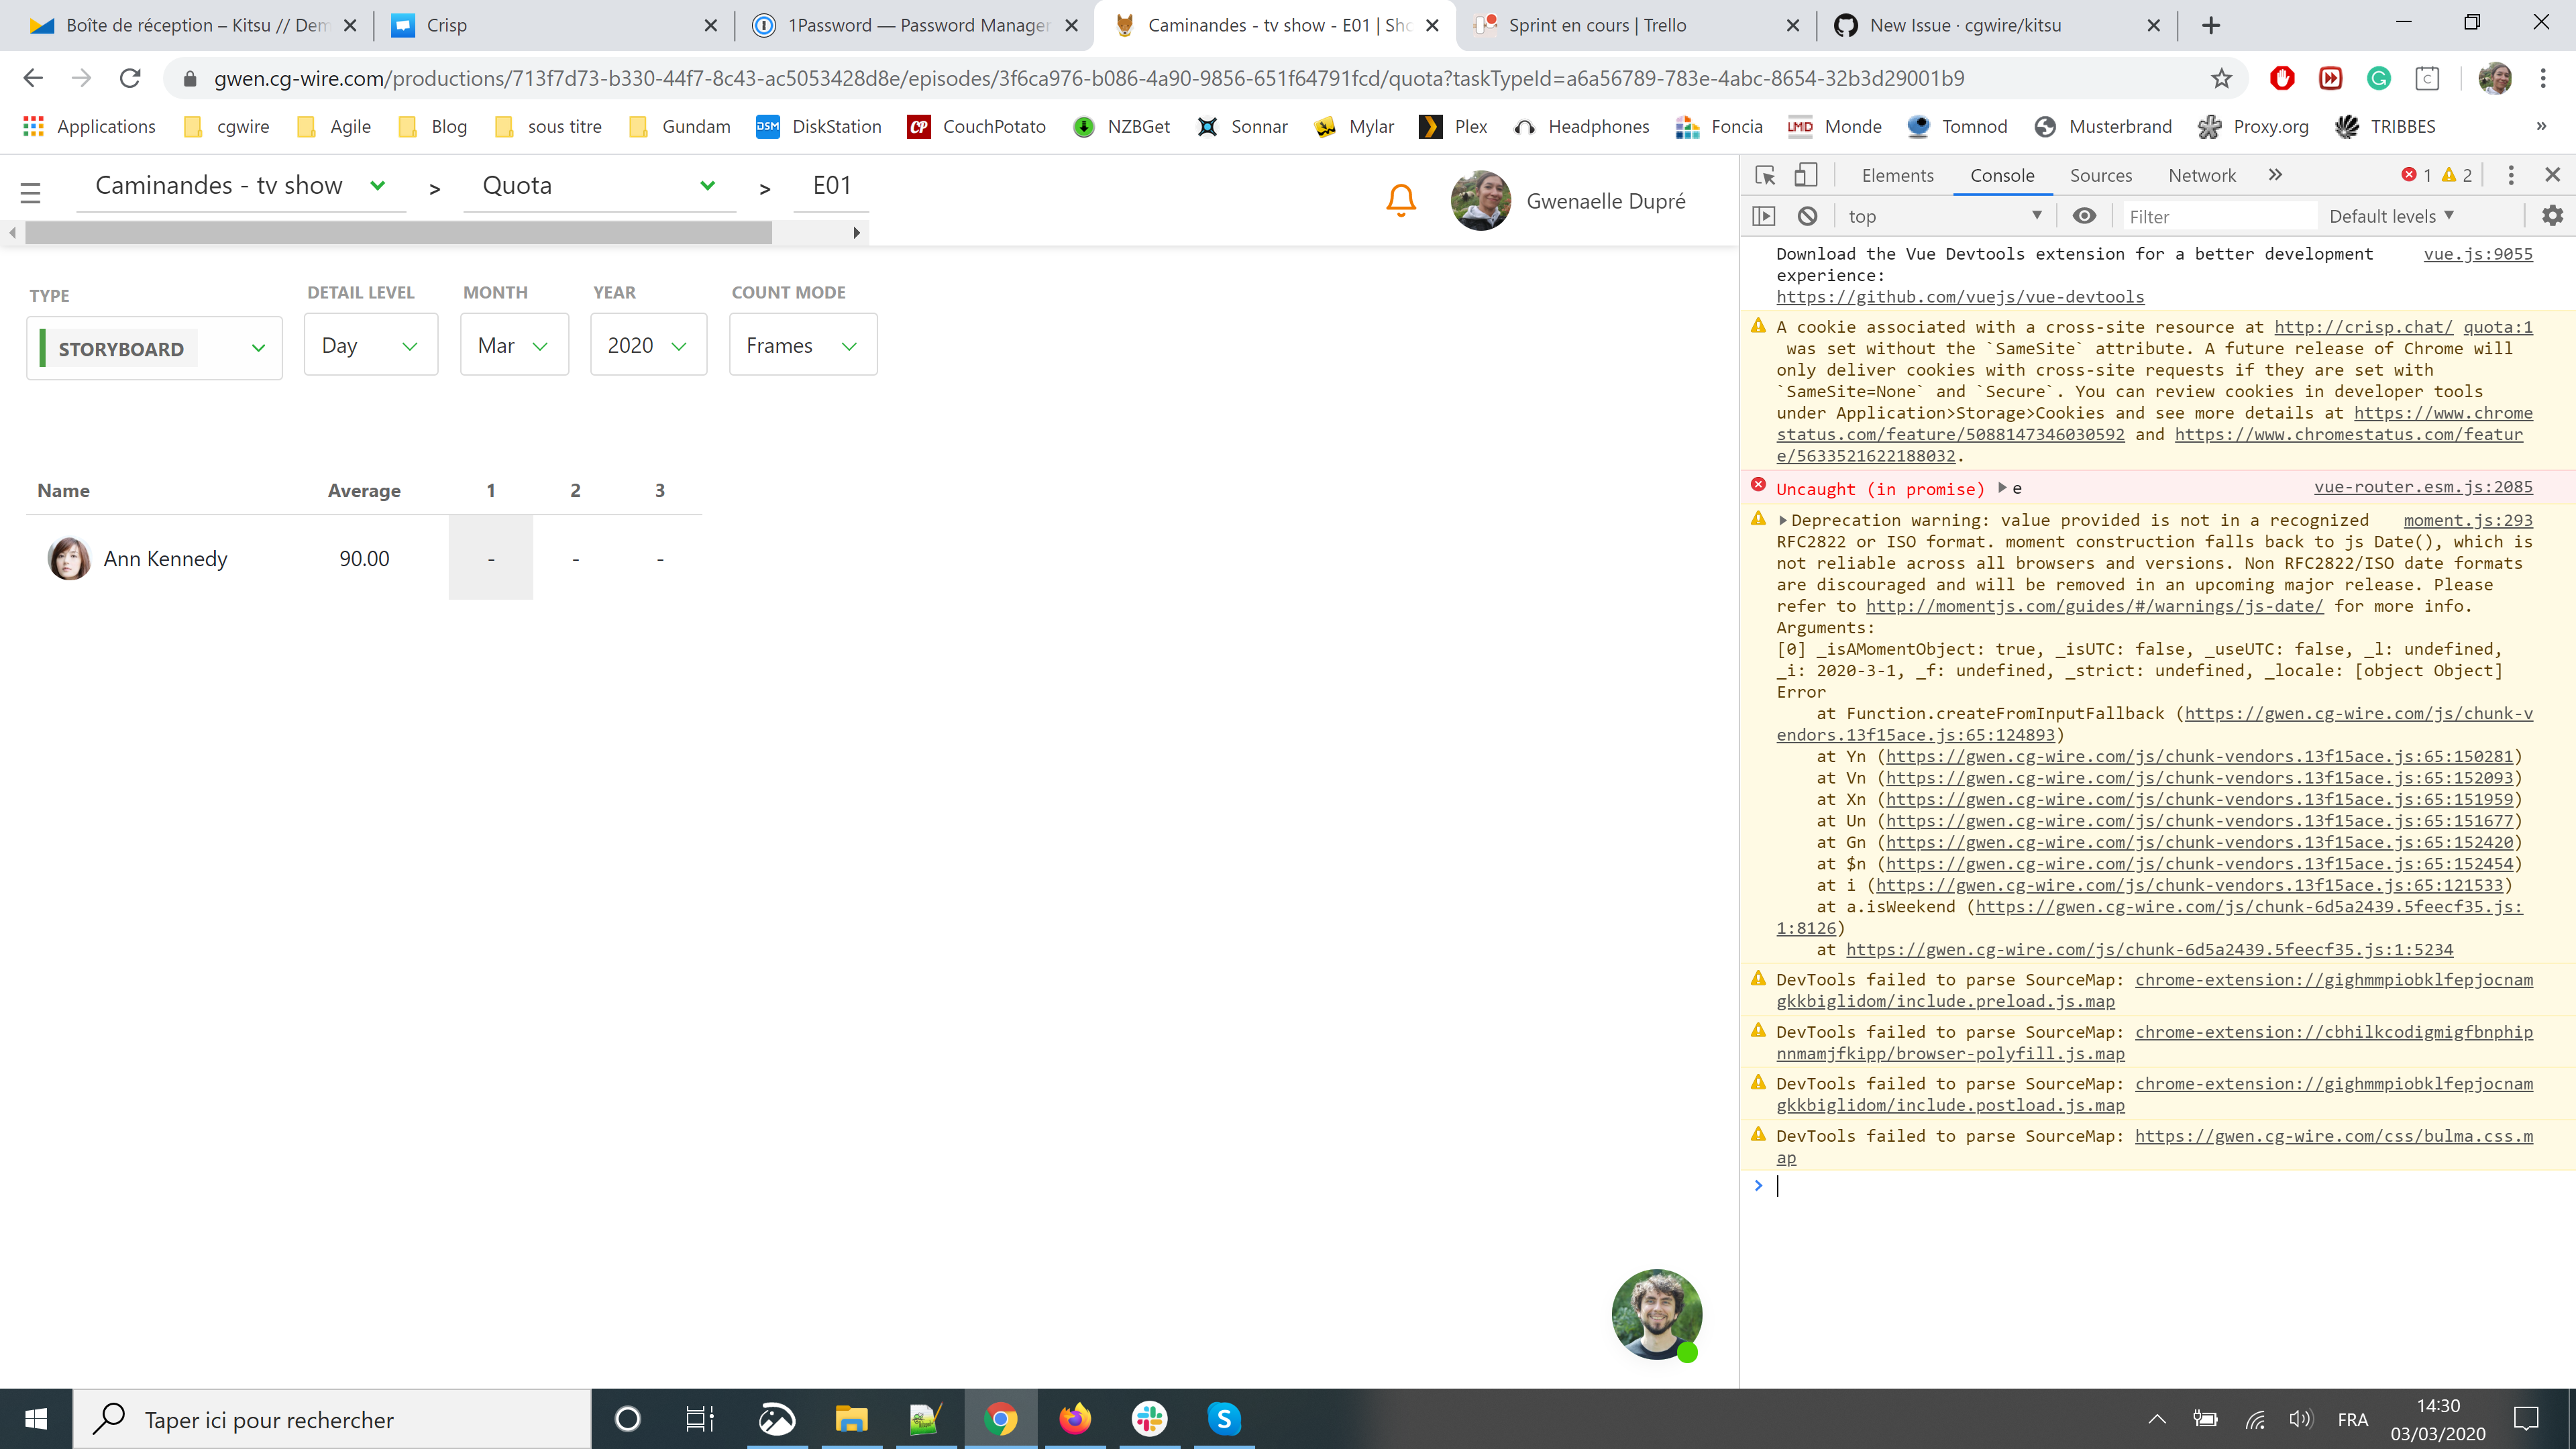Open the NZBGet bookmark
The height and width of the screenshot is (1449, 2576).
click(x=1122, y=127)
